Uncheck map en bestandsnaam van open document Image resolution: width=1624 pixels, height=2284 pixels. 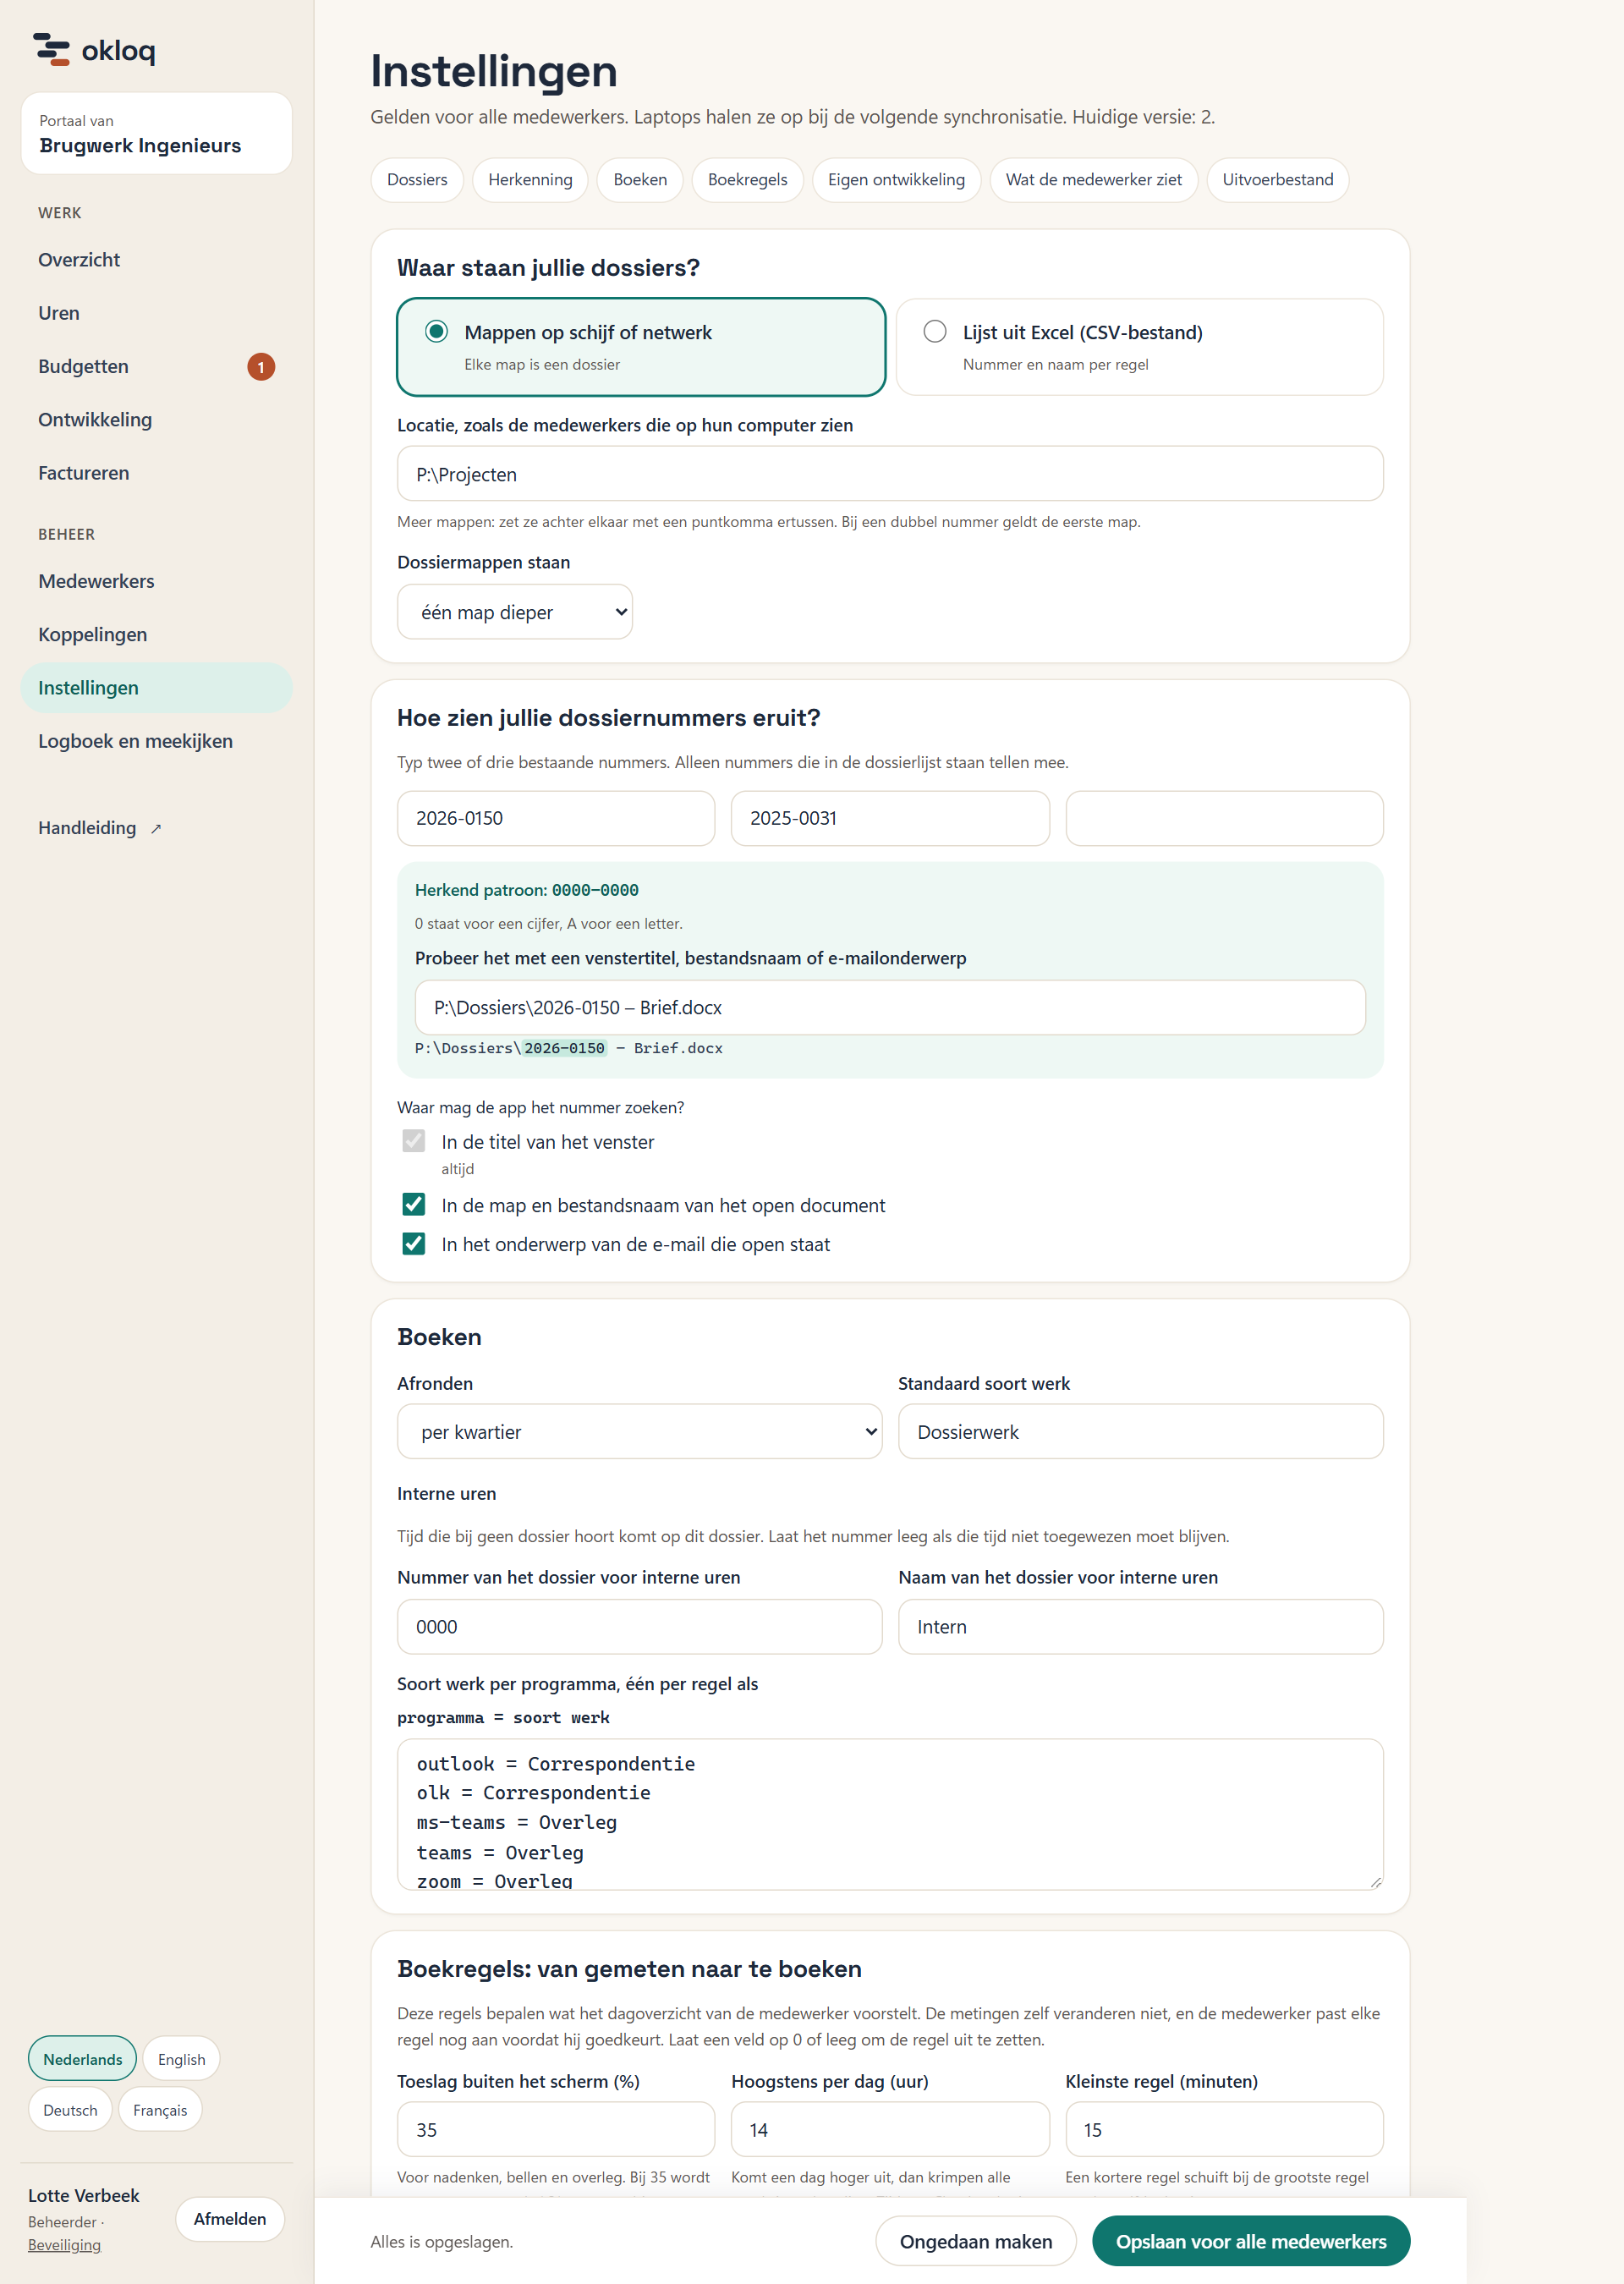413,1204
